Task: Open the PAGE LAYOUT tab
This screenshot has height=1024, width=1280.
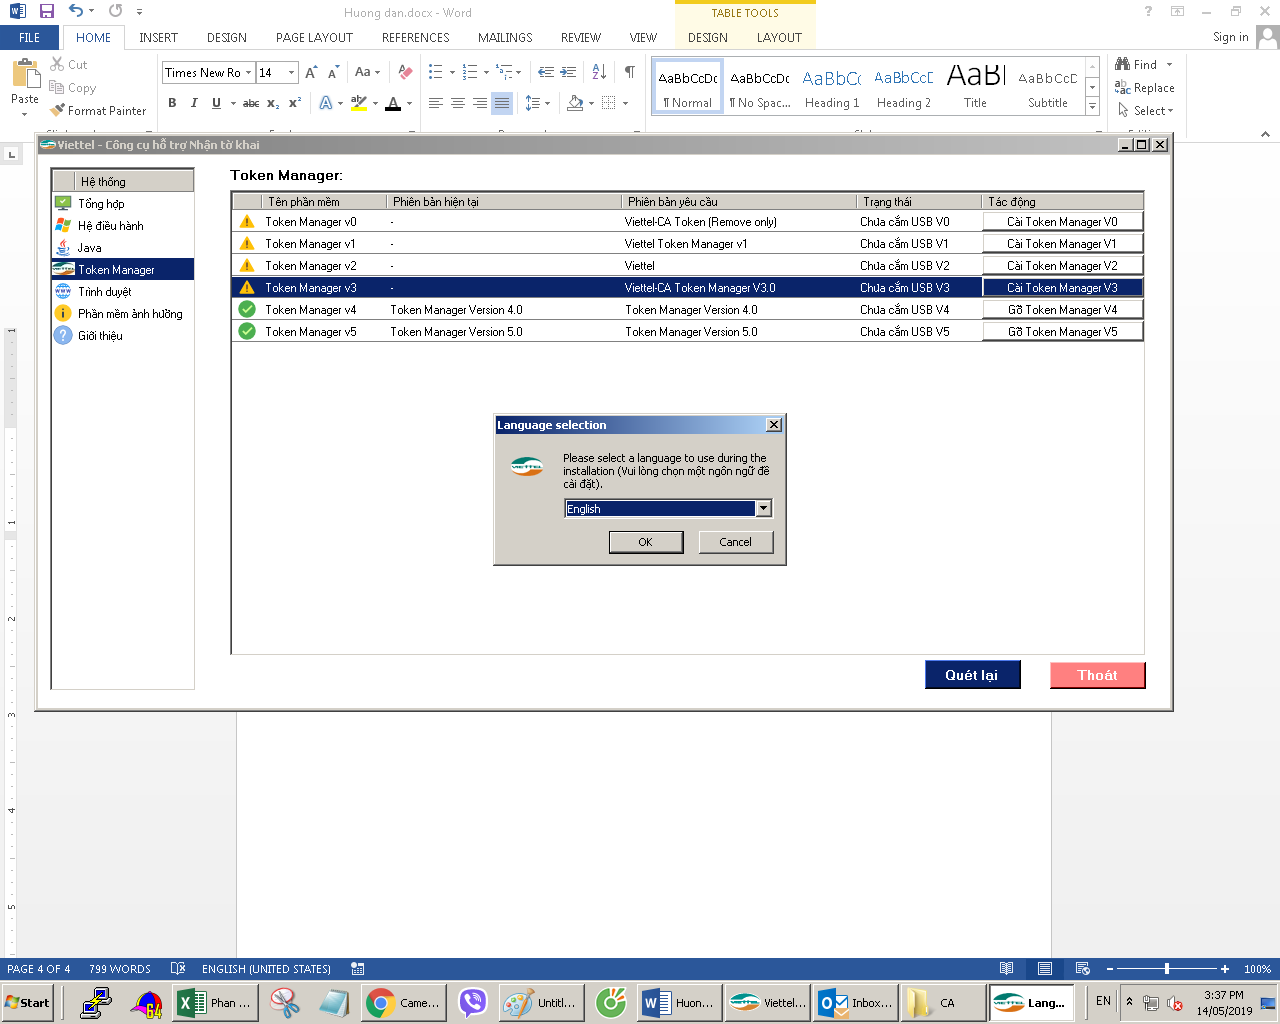Action: coord(314,37)
